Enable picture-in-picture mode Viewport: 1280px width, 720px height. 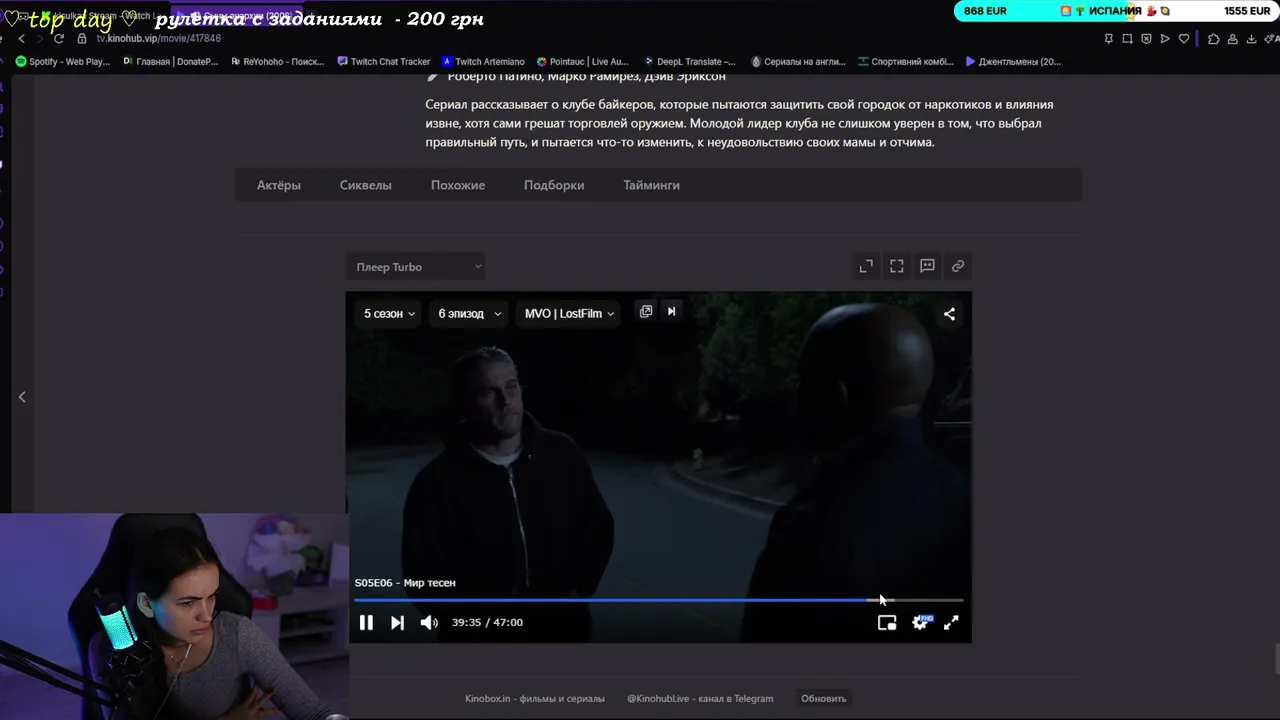pyautogui.click(x=887, y=623)
